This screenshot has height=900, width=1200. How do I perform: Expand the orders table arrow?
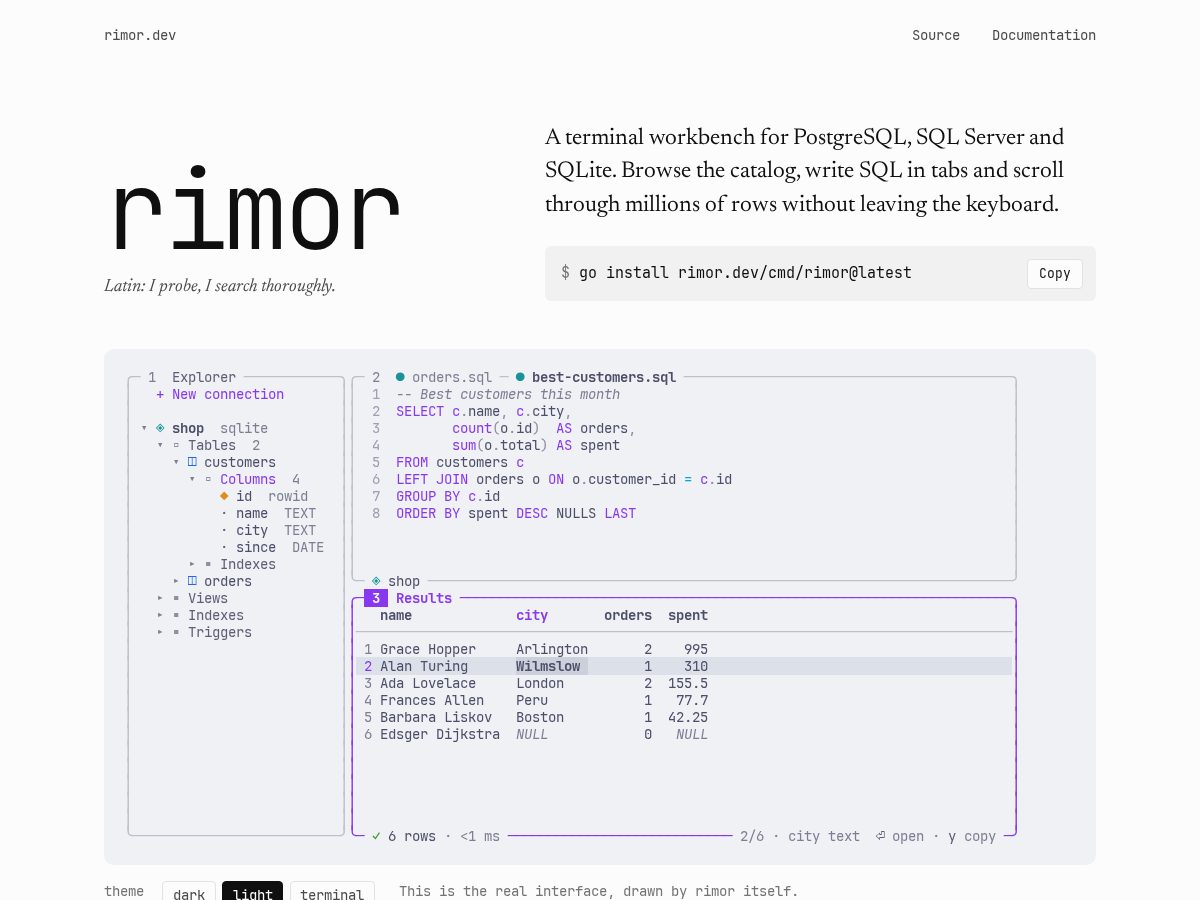pos(176,581)
